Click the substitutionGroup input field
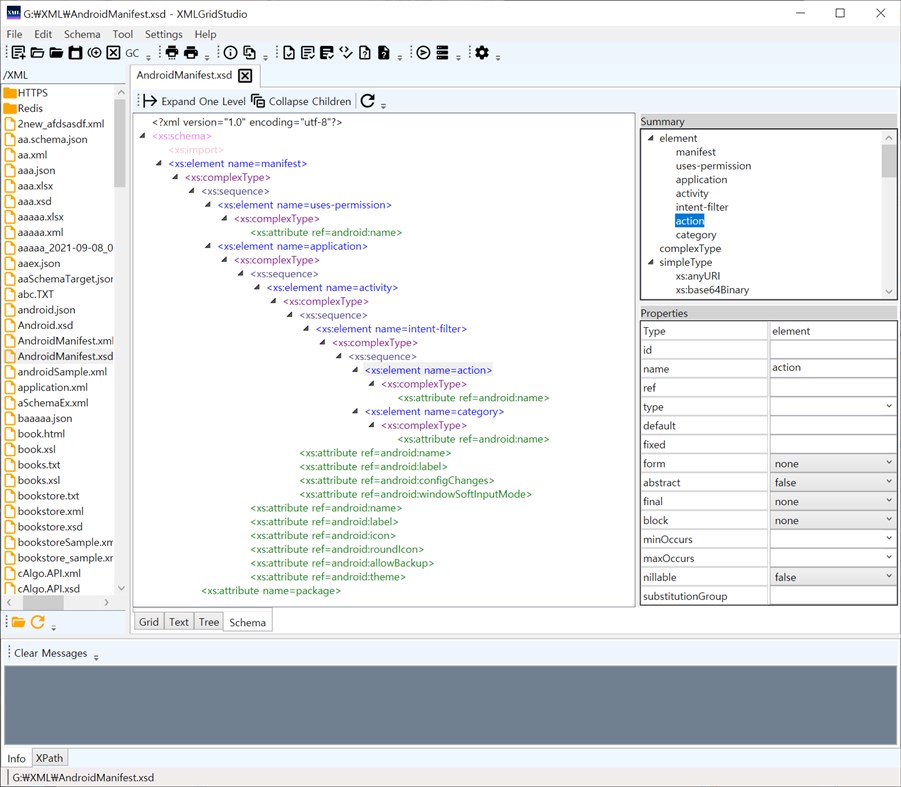This screenshot has width=901, height=787. coord(832,596)
